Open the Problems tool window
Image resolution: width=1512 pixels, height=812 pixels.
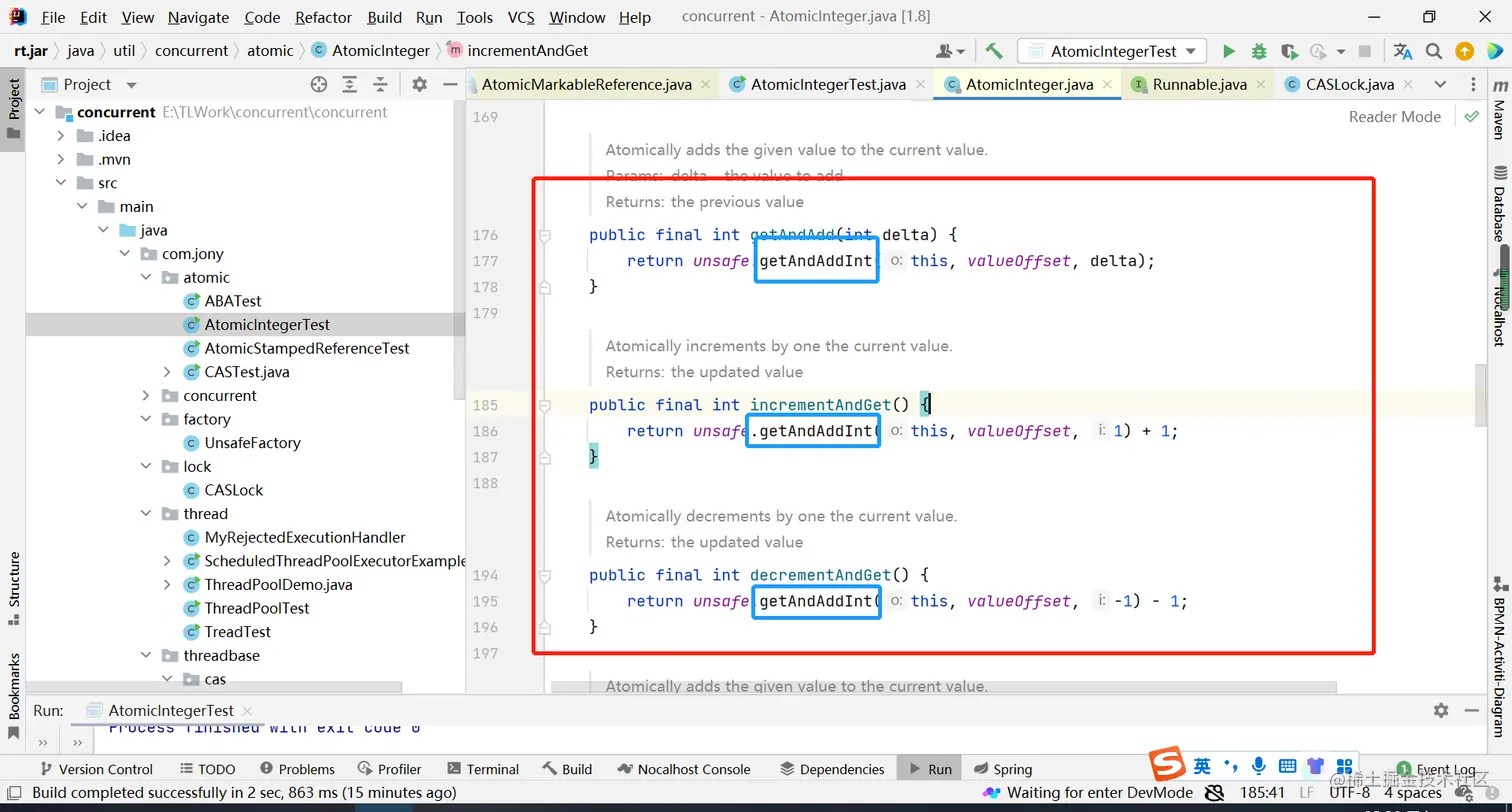pos(297,769)
